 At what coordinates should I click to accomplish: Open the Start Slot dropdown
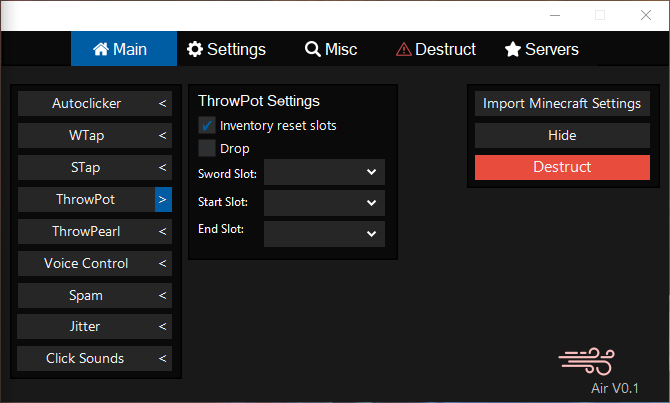[324, 203]
